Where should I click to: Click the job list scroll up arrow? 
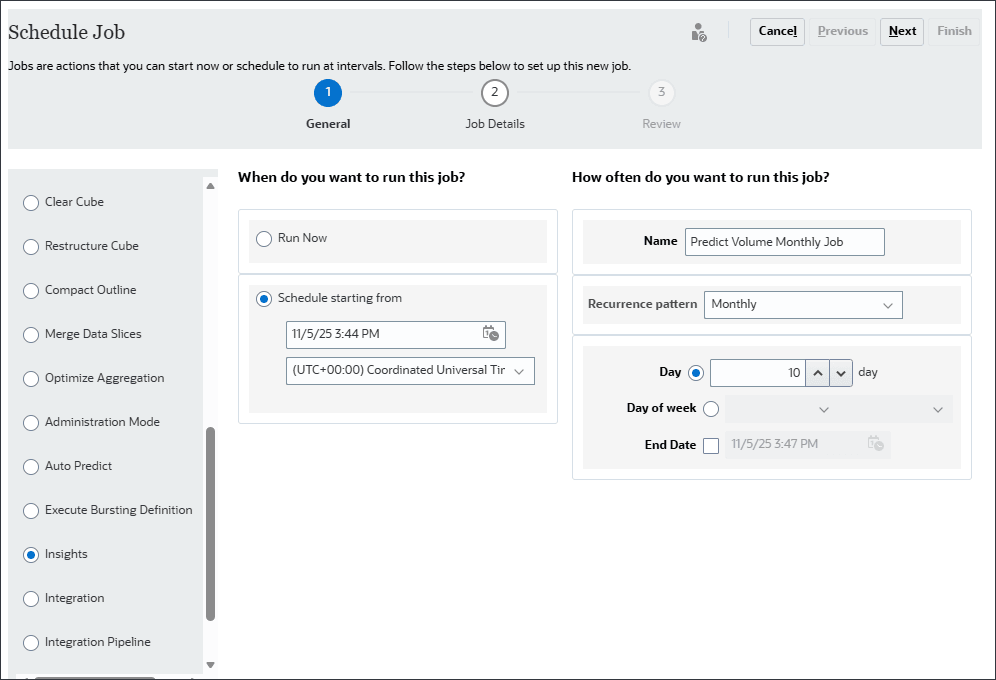(x=210, y=186)
